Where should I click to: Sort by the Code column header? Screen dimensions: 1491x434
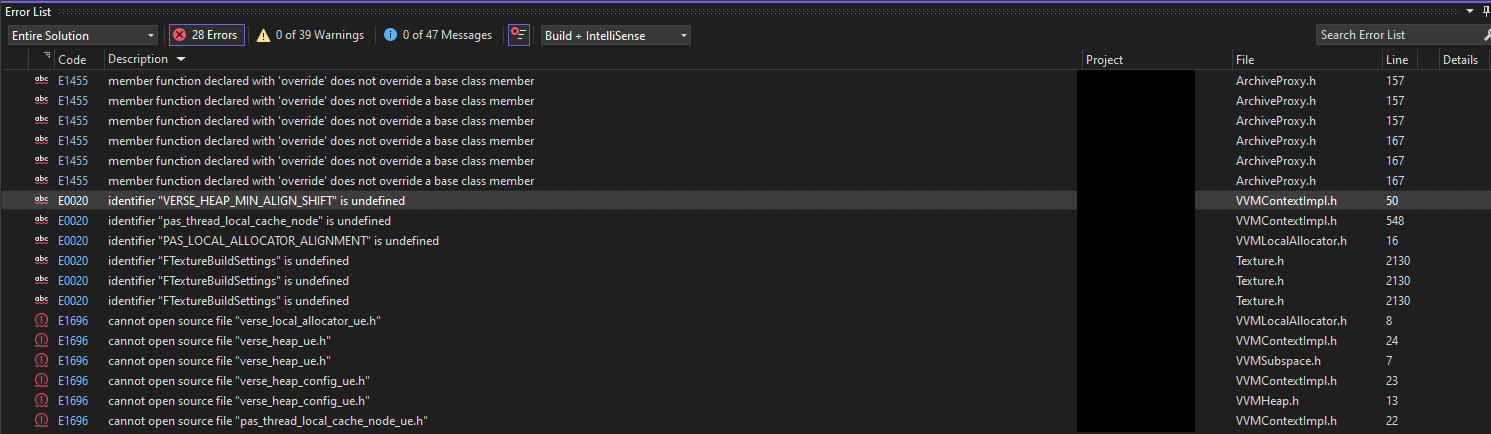72,60
